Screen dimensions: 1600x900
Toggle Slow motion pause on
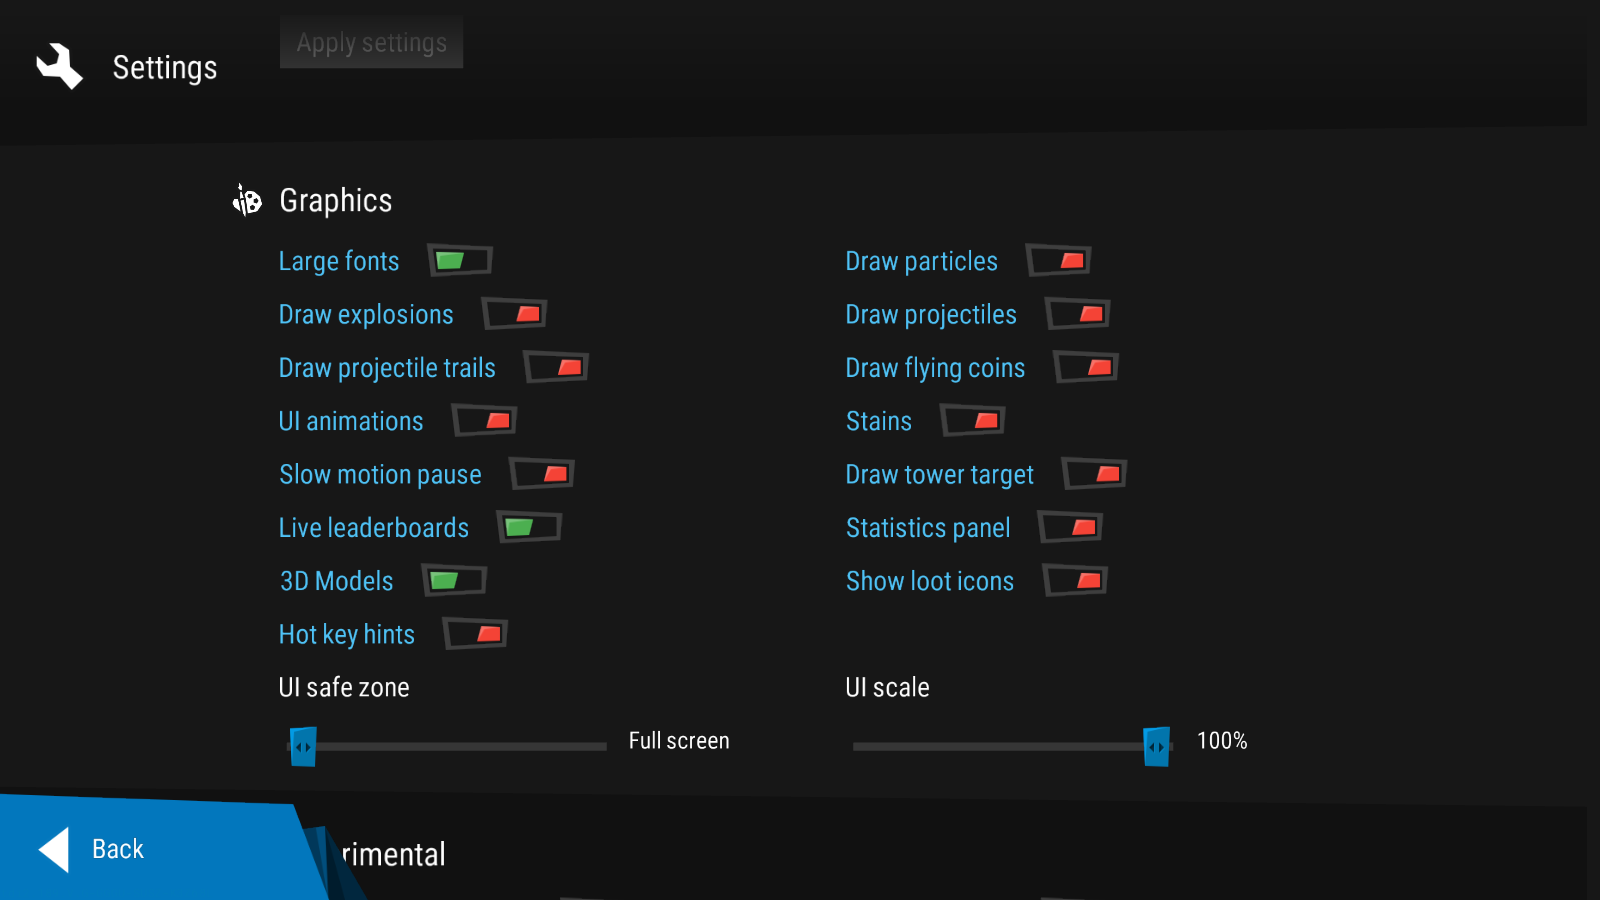coord(542,474)
